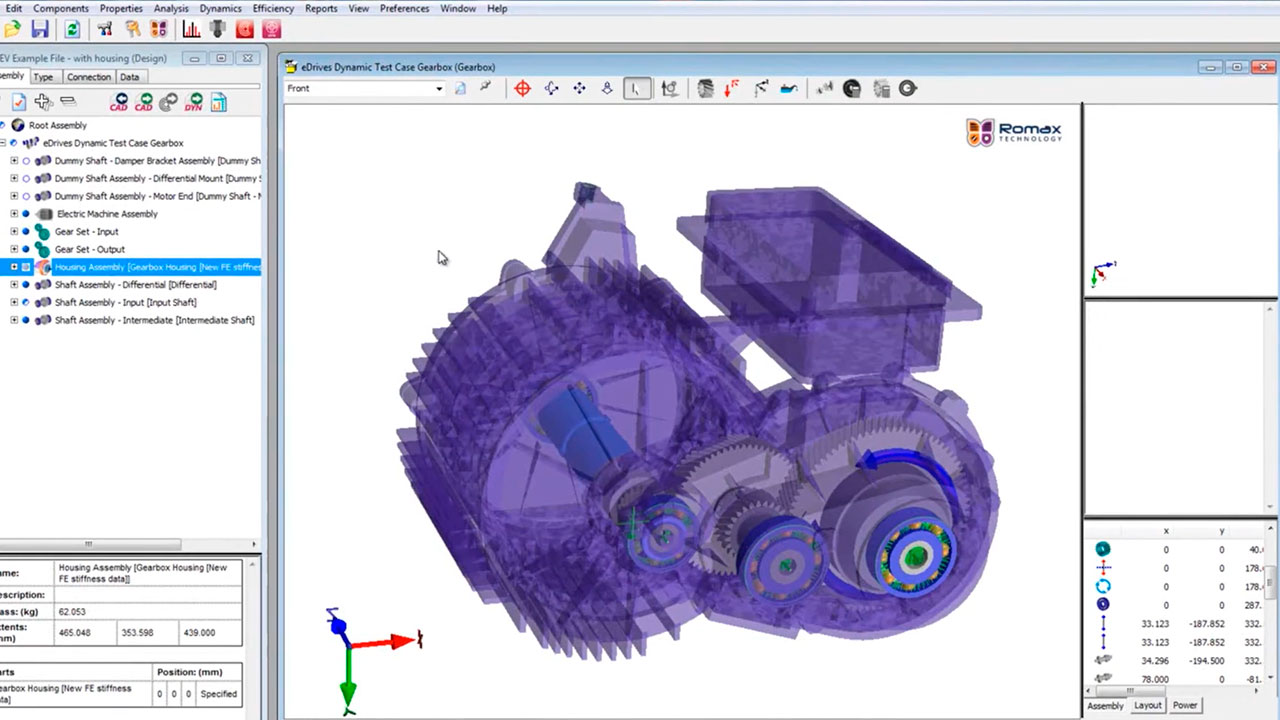1280x720 pixels.
Task: Open the Dynamics menu
Action: pyautogui.click(x=220, y=8)
